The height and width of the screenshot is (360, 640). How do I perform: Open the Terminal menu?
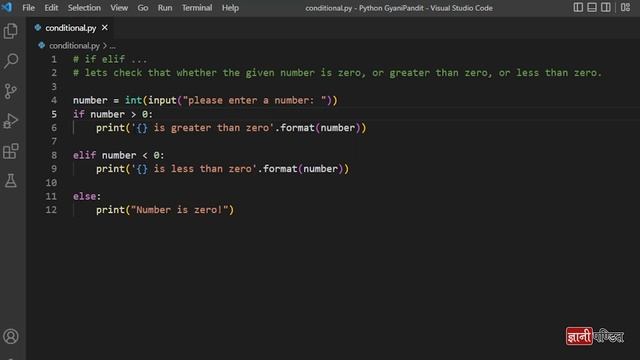[x=197, y=8]
